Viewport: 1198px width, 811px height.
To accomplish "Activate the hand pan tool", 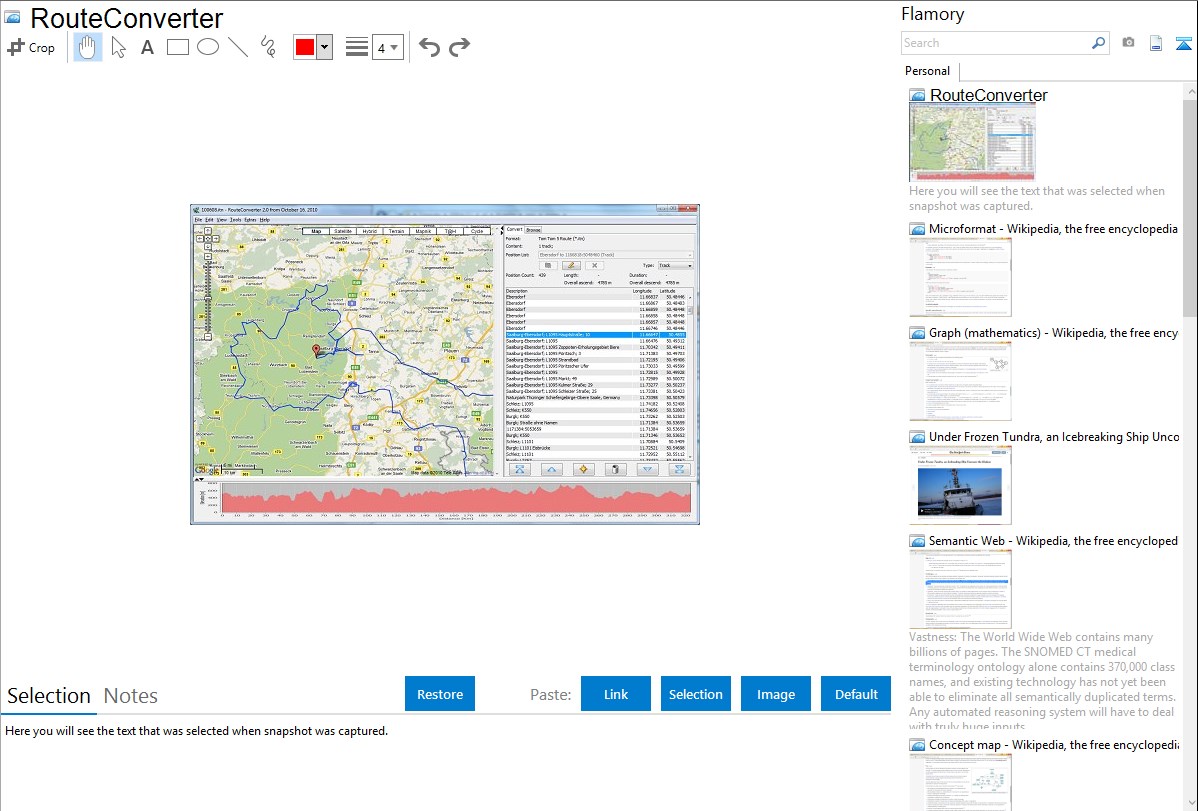I will 88,47.
